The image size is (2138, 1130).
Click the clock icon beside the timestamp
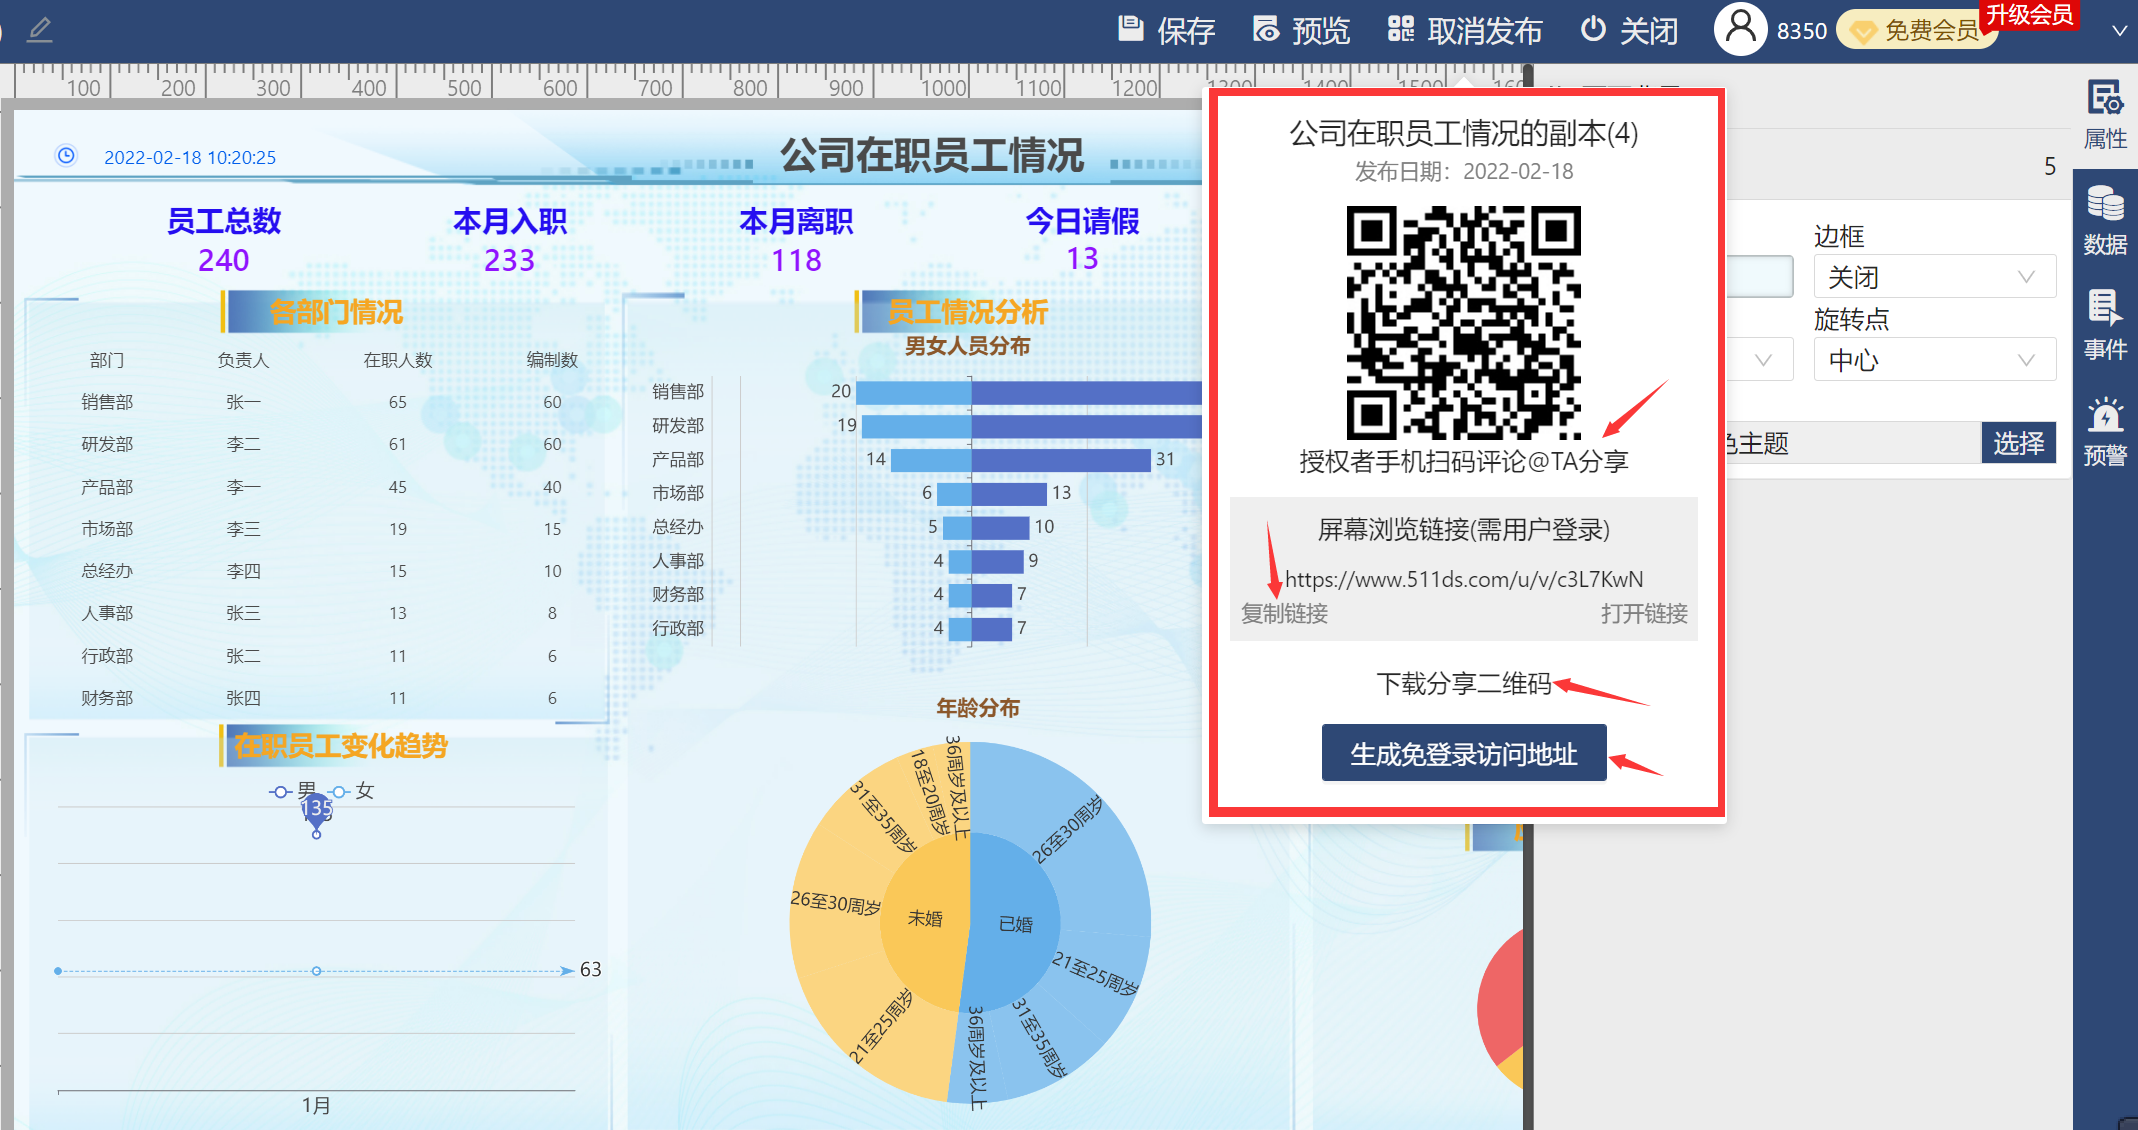(x=66, y=156)
